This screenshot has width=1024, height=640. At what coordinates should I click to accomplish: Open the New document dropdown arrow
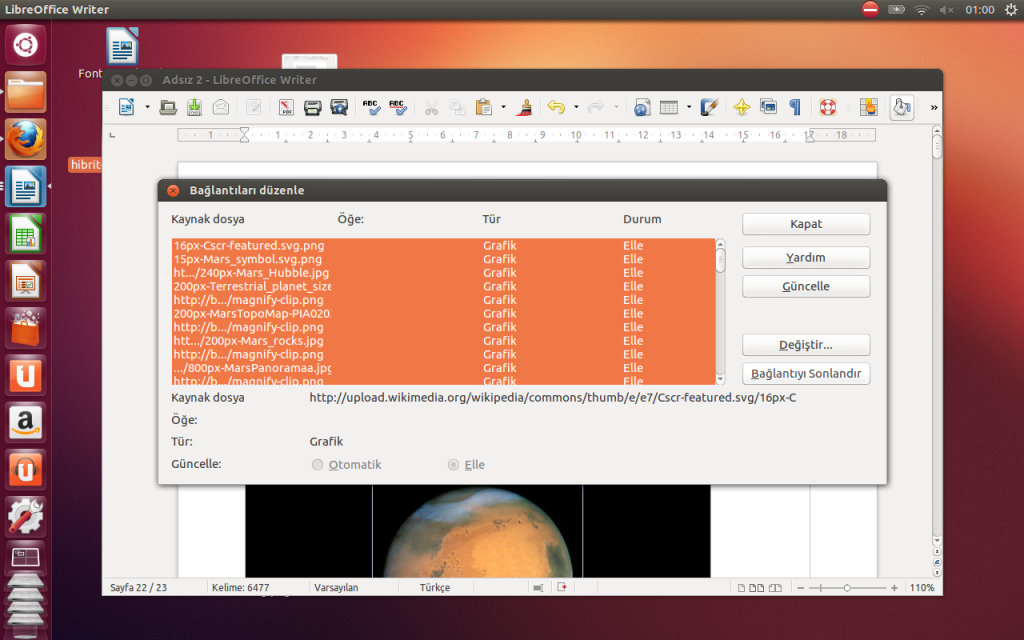pos(147,107)
